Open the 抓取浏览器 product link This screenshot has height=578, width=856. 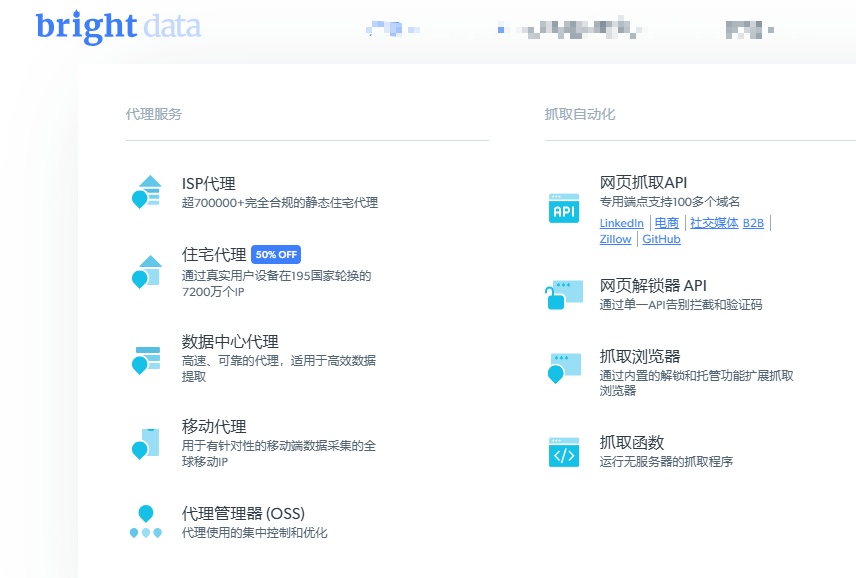coord(640,356)
